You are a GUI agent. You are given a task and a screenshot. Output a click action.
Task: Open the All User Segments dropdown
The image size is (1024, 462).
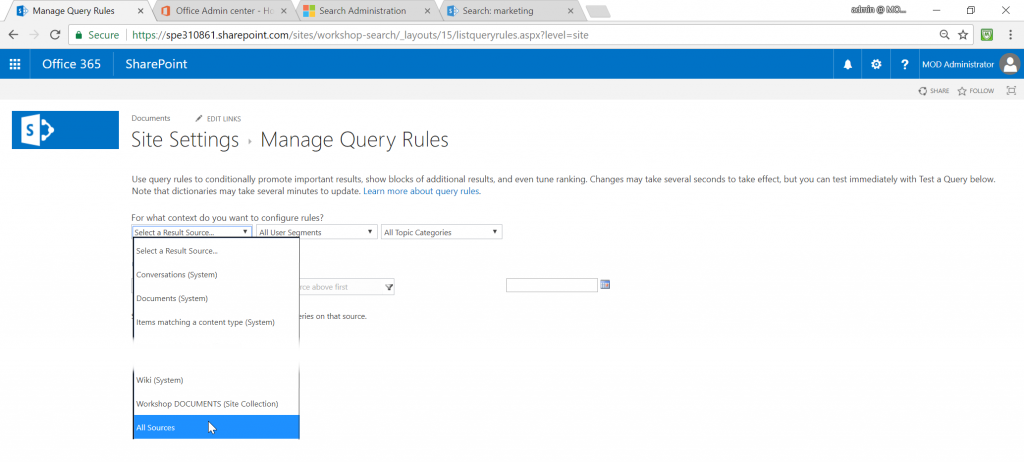pyautogui.click(x=316, y=232)
